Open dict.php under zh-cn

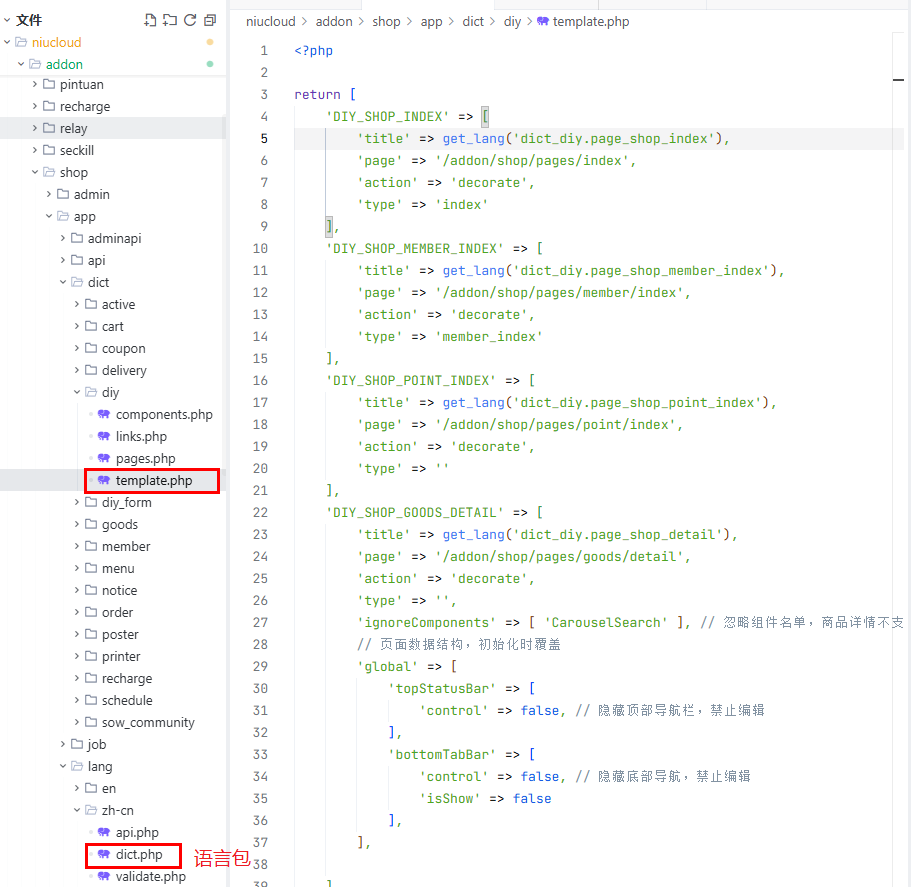click(x=138, y=854)
